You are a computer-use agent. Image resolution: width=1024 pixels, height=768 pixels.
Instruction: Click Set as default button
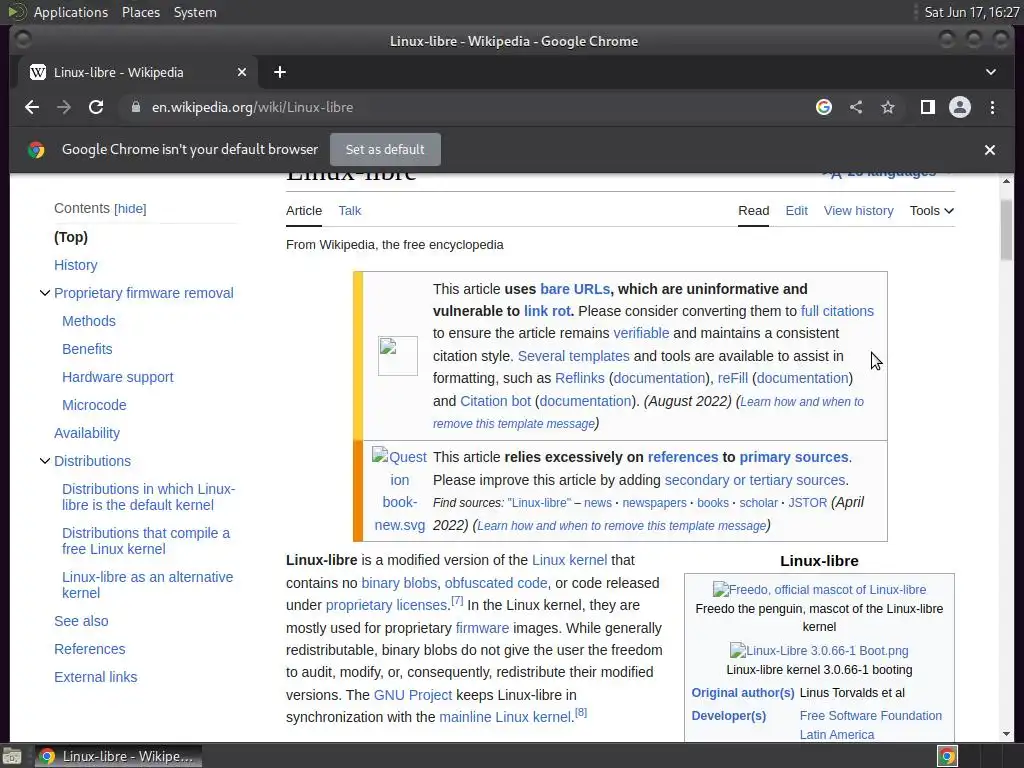click(385, 150)
